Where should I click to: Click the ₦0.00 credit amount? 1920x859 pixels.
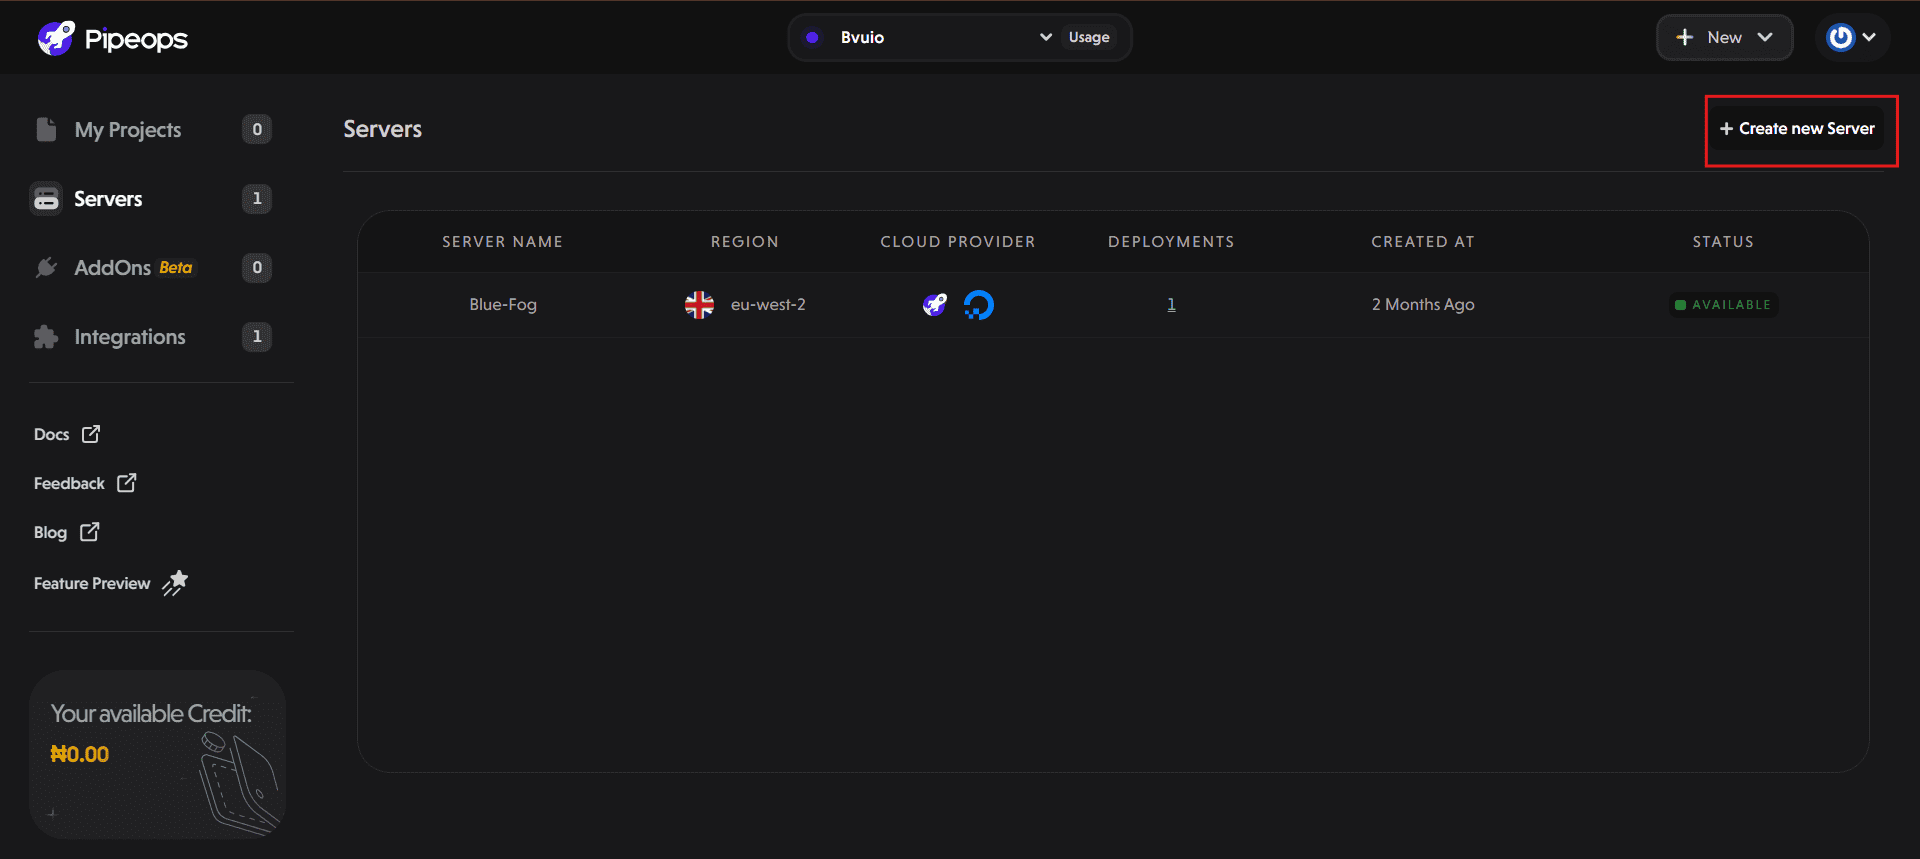tap(80, 754)
